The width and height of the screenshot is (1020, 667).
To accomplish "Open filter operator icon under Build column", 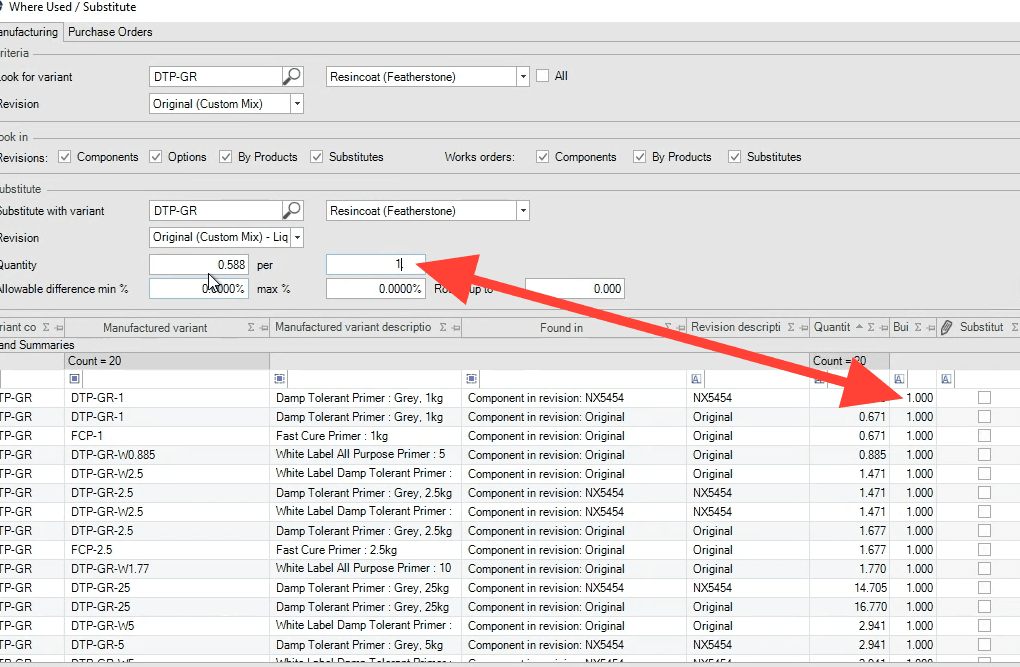I will [x=899, y=379].
